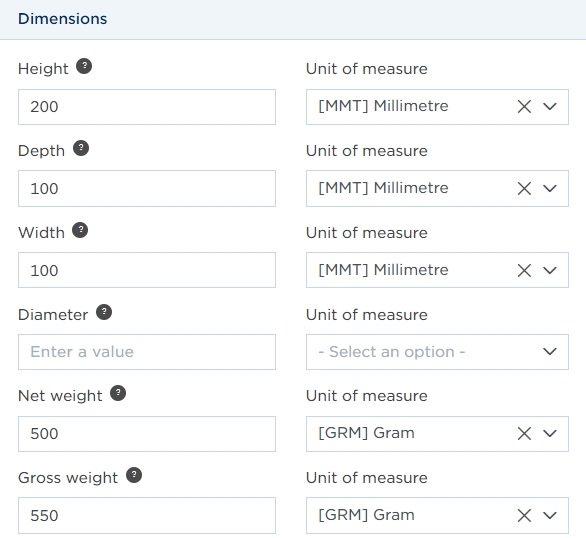The height and width of the screenshot is (538, 586).
Task: Clear the Depth unit of measure
Action: point(524,188)
